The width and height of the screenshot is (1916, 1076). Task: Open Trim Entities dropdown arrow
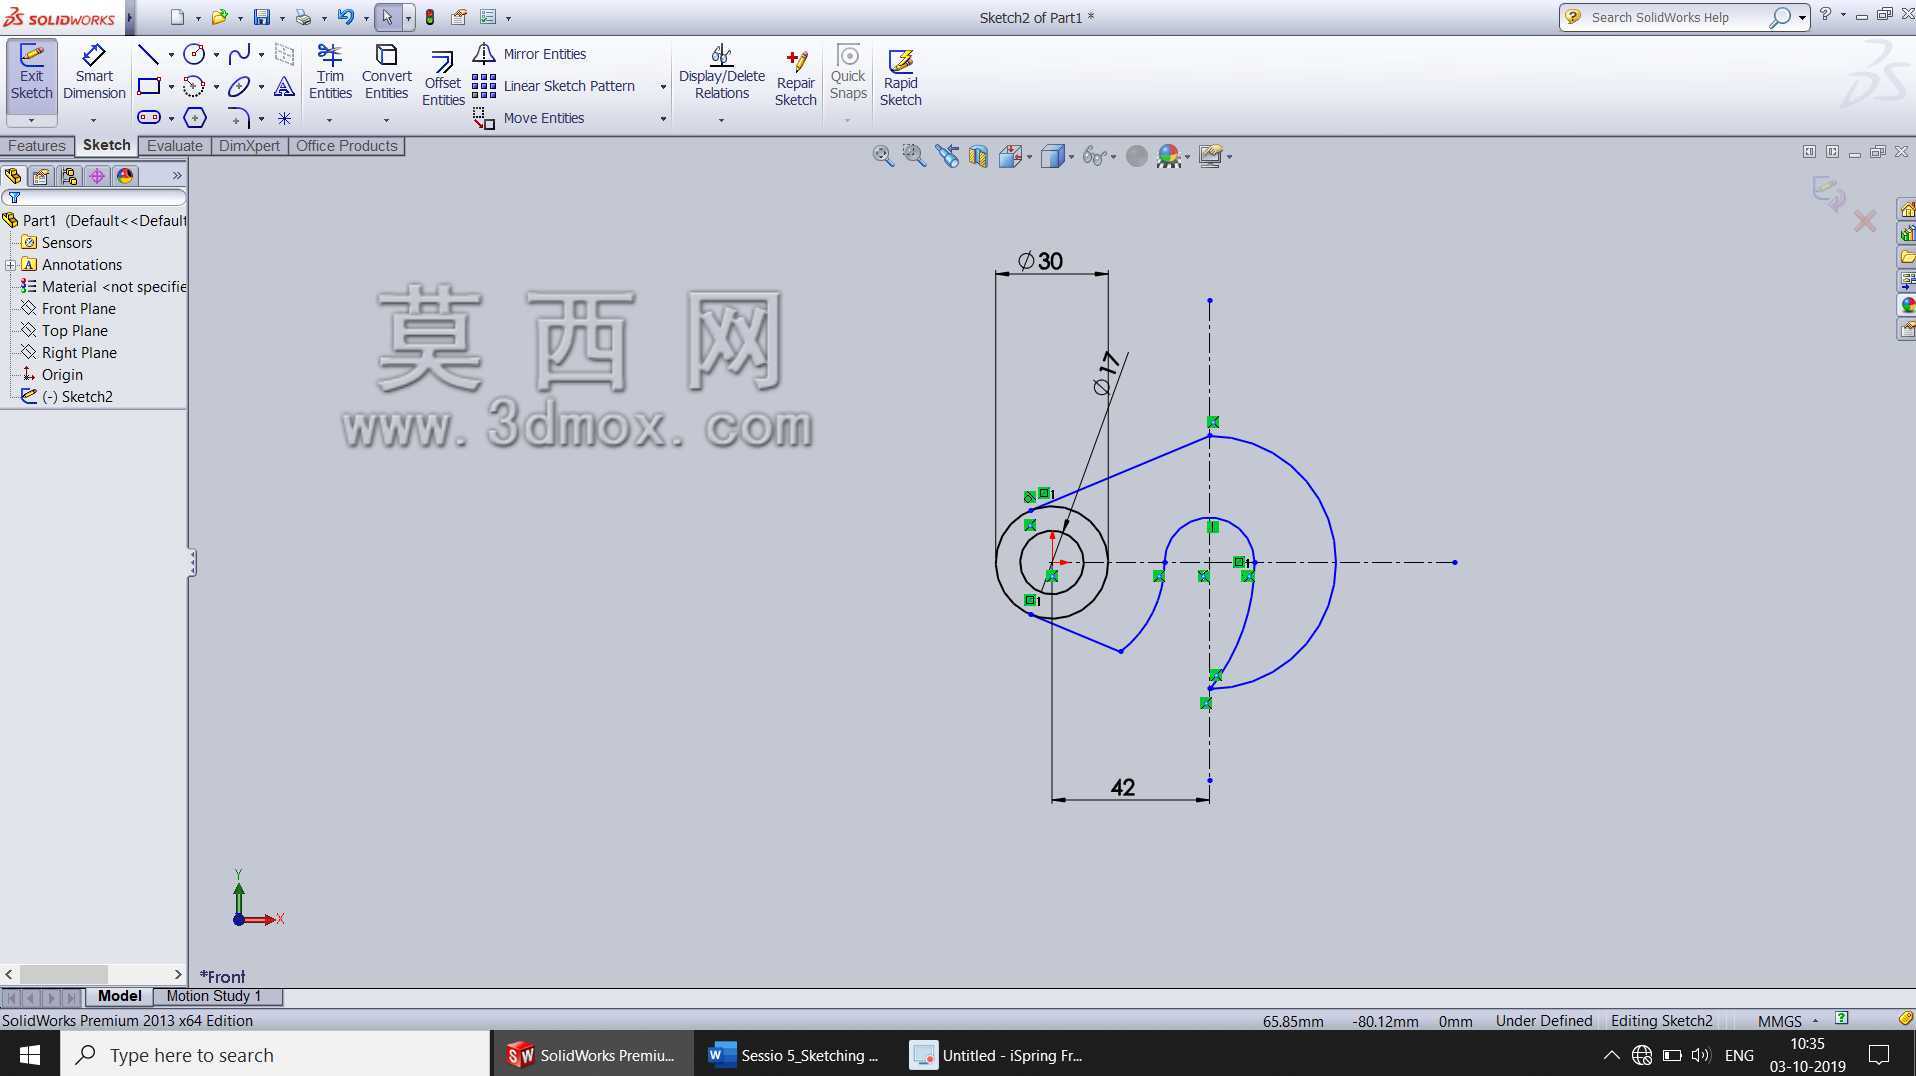[x=330, y=120]
